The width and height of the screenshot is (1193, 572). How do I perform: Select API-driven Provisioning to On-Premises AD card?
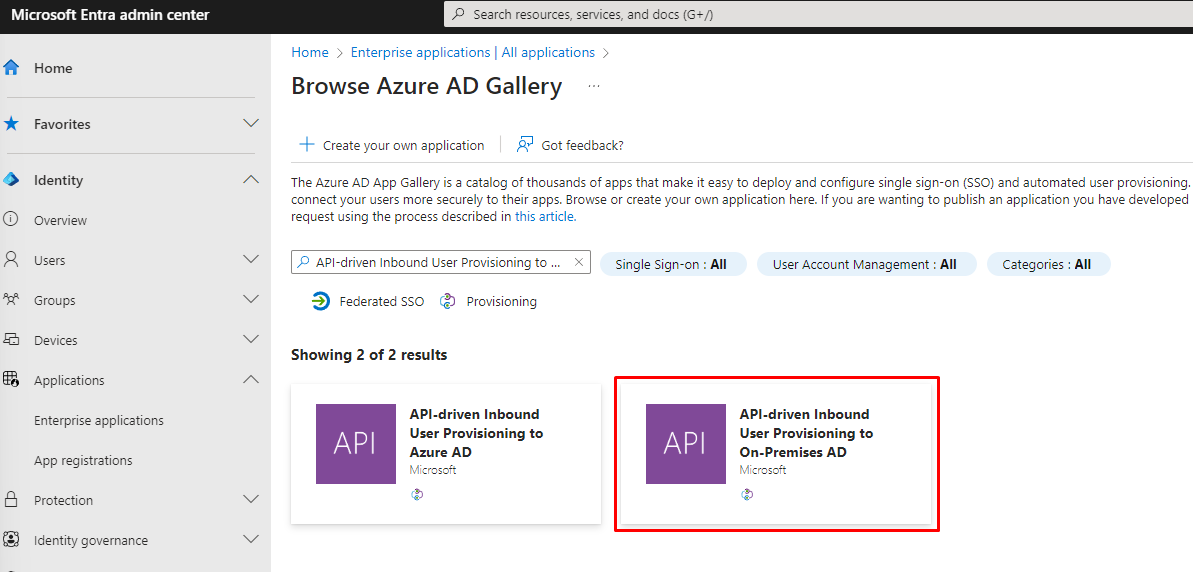[776, 453]
